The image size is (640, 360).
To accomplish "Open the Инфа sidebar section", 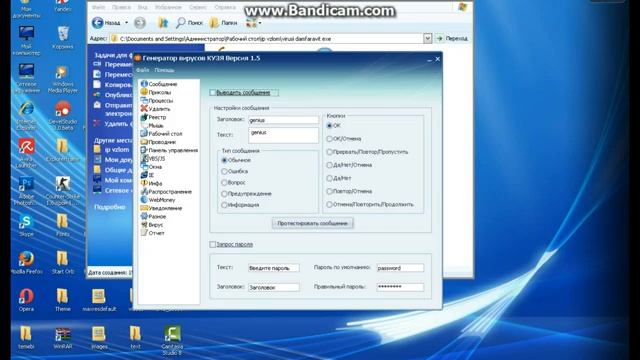I will pyautogui.click(x=151, y=183).
